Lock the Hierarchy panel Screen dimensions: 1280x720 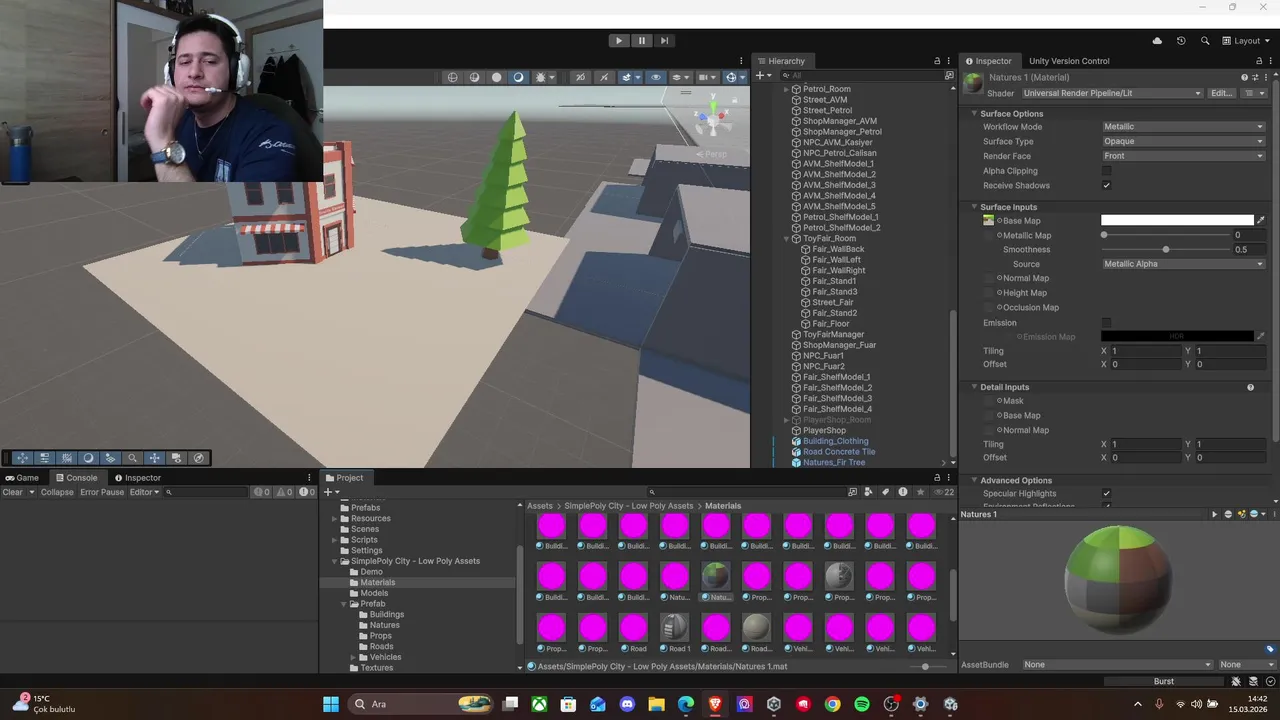pos(937,61)
